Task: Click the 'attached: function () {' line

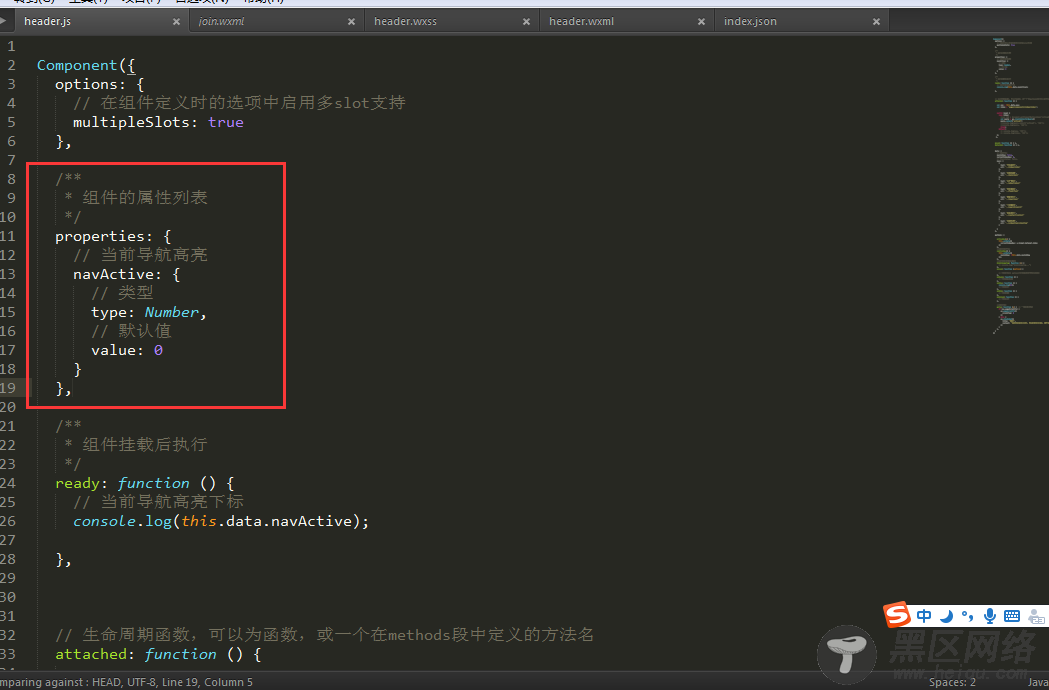Action: [158, 654]
